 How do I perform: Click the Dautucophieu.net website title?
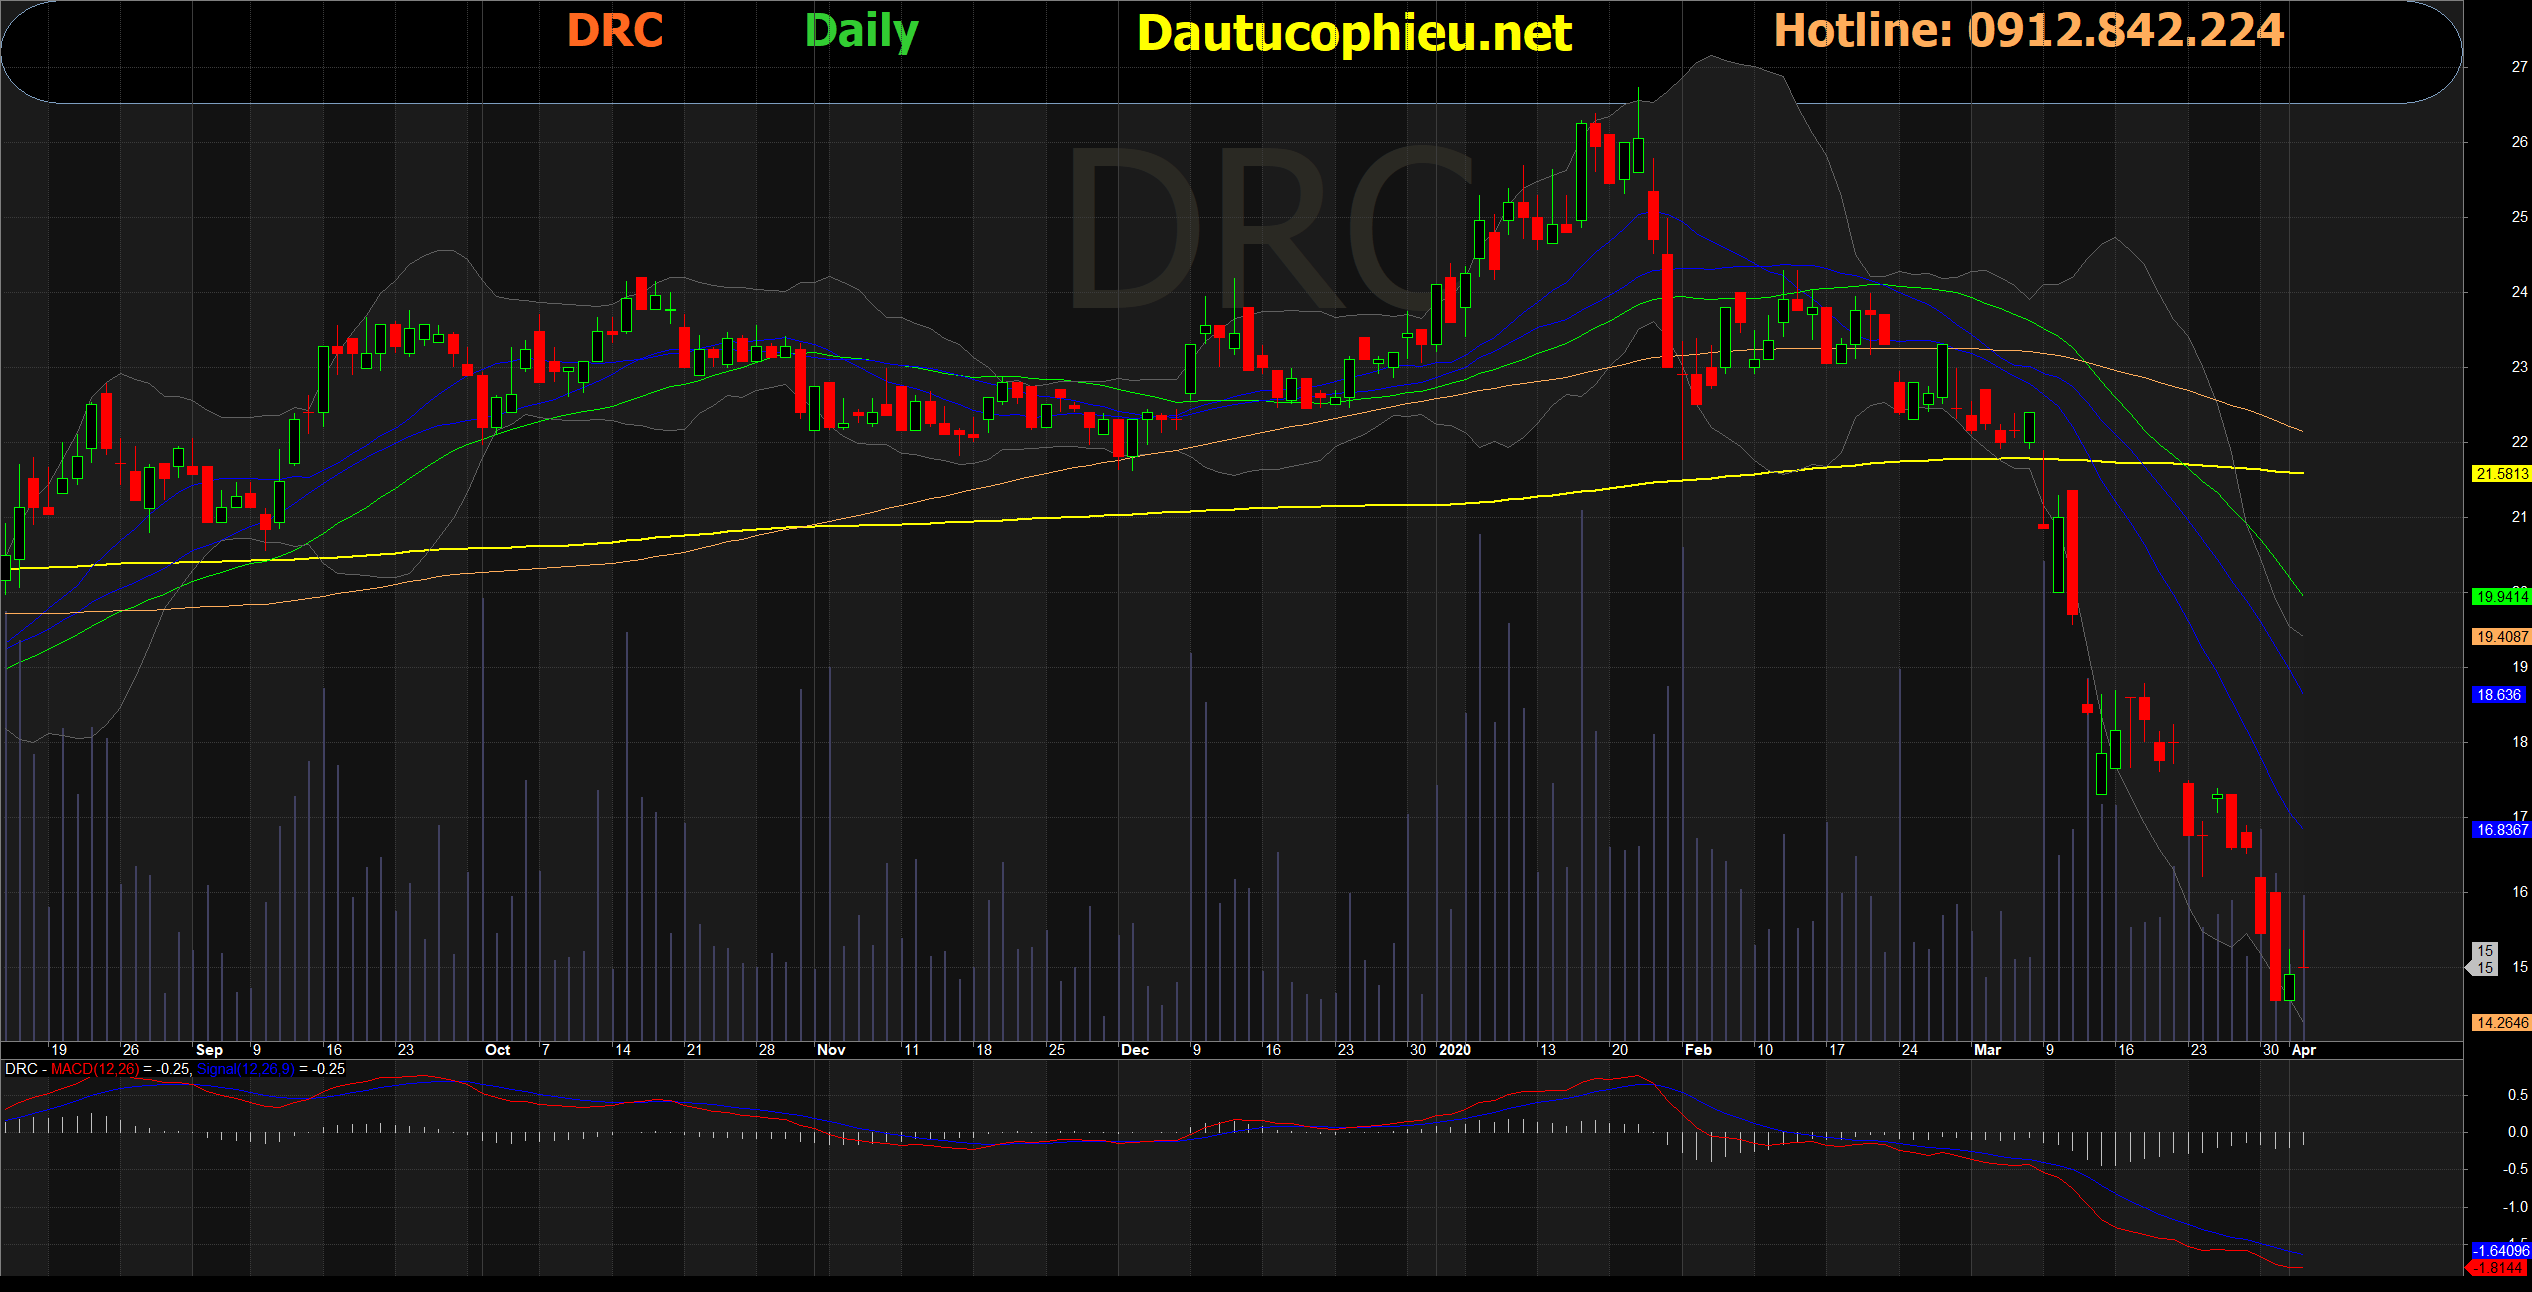(1354, 34)
